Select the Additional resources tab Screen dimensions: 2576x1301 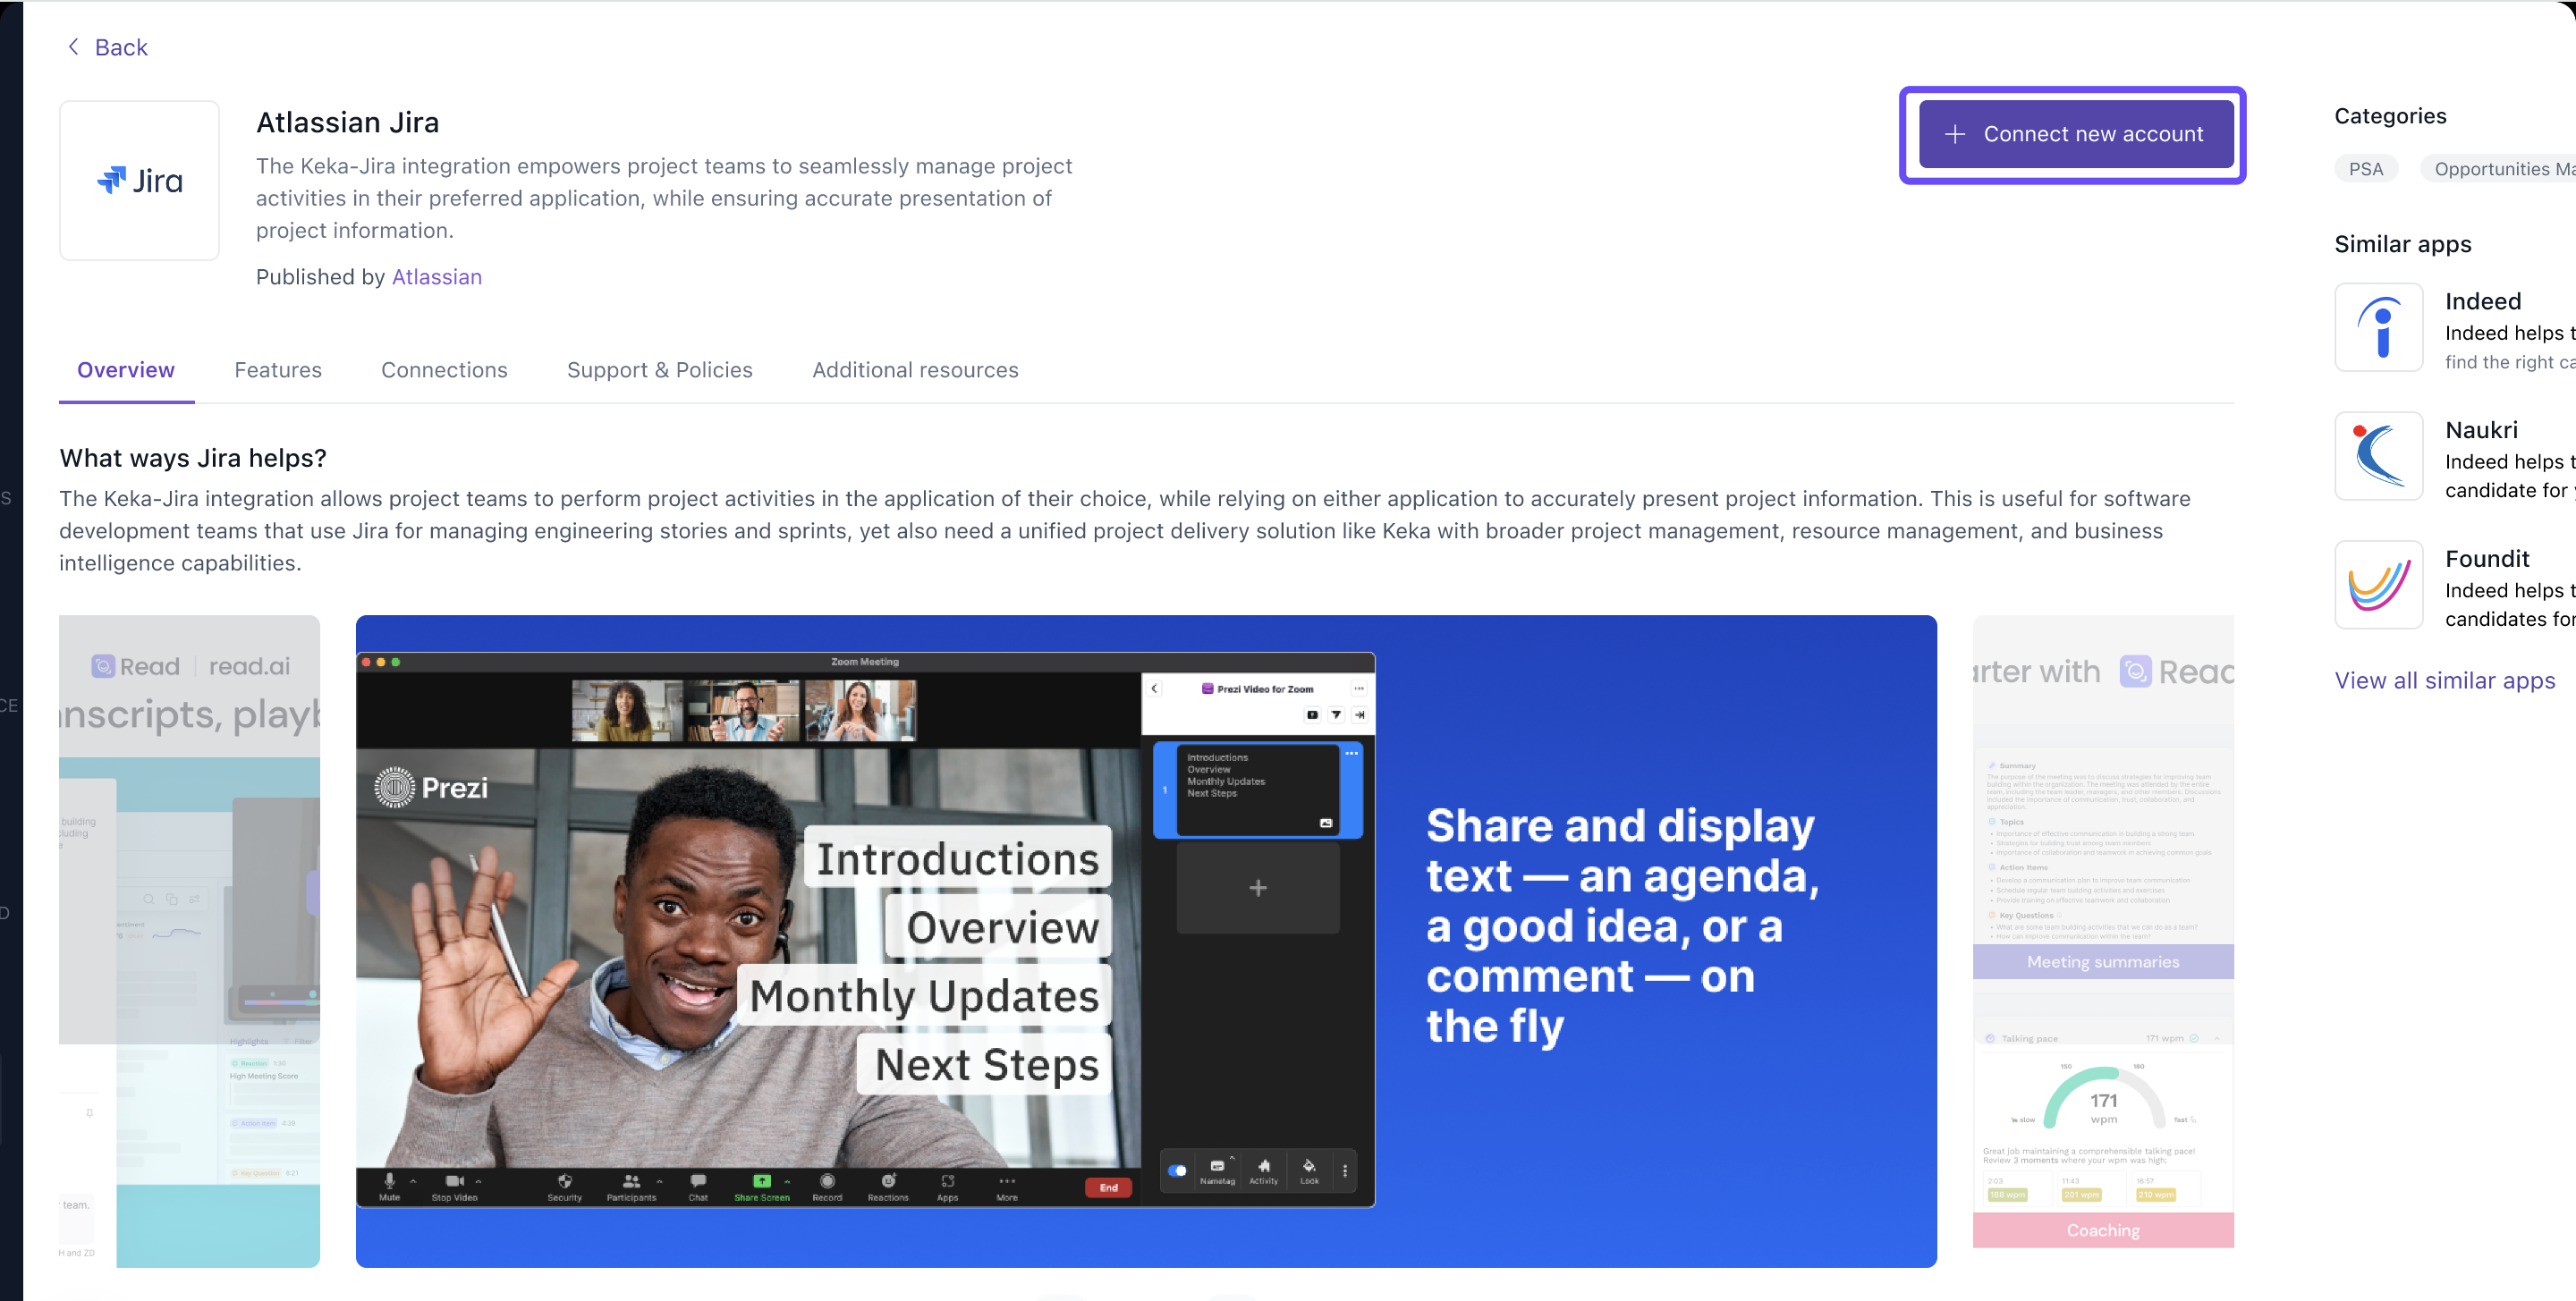click(x=914, y=370)
